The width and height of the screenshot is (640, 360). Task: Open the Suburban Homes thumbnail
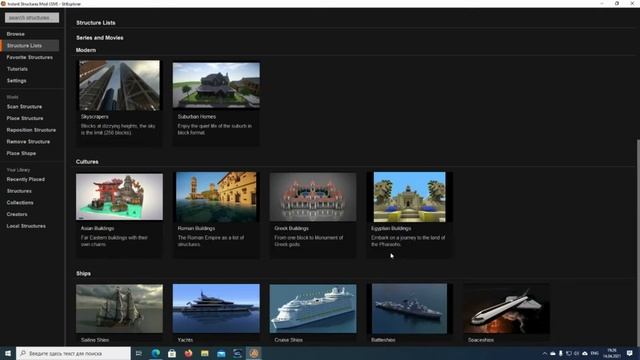216,85
